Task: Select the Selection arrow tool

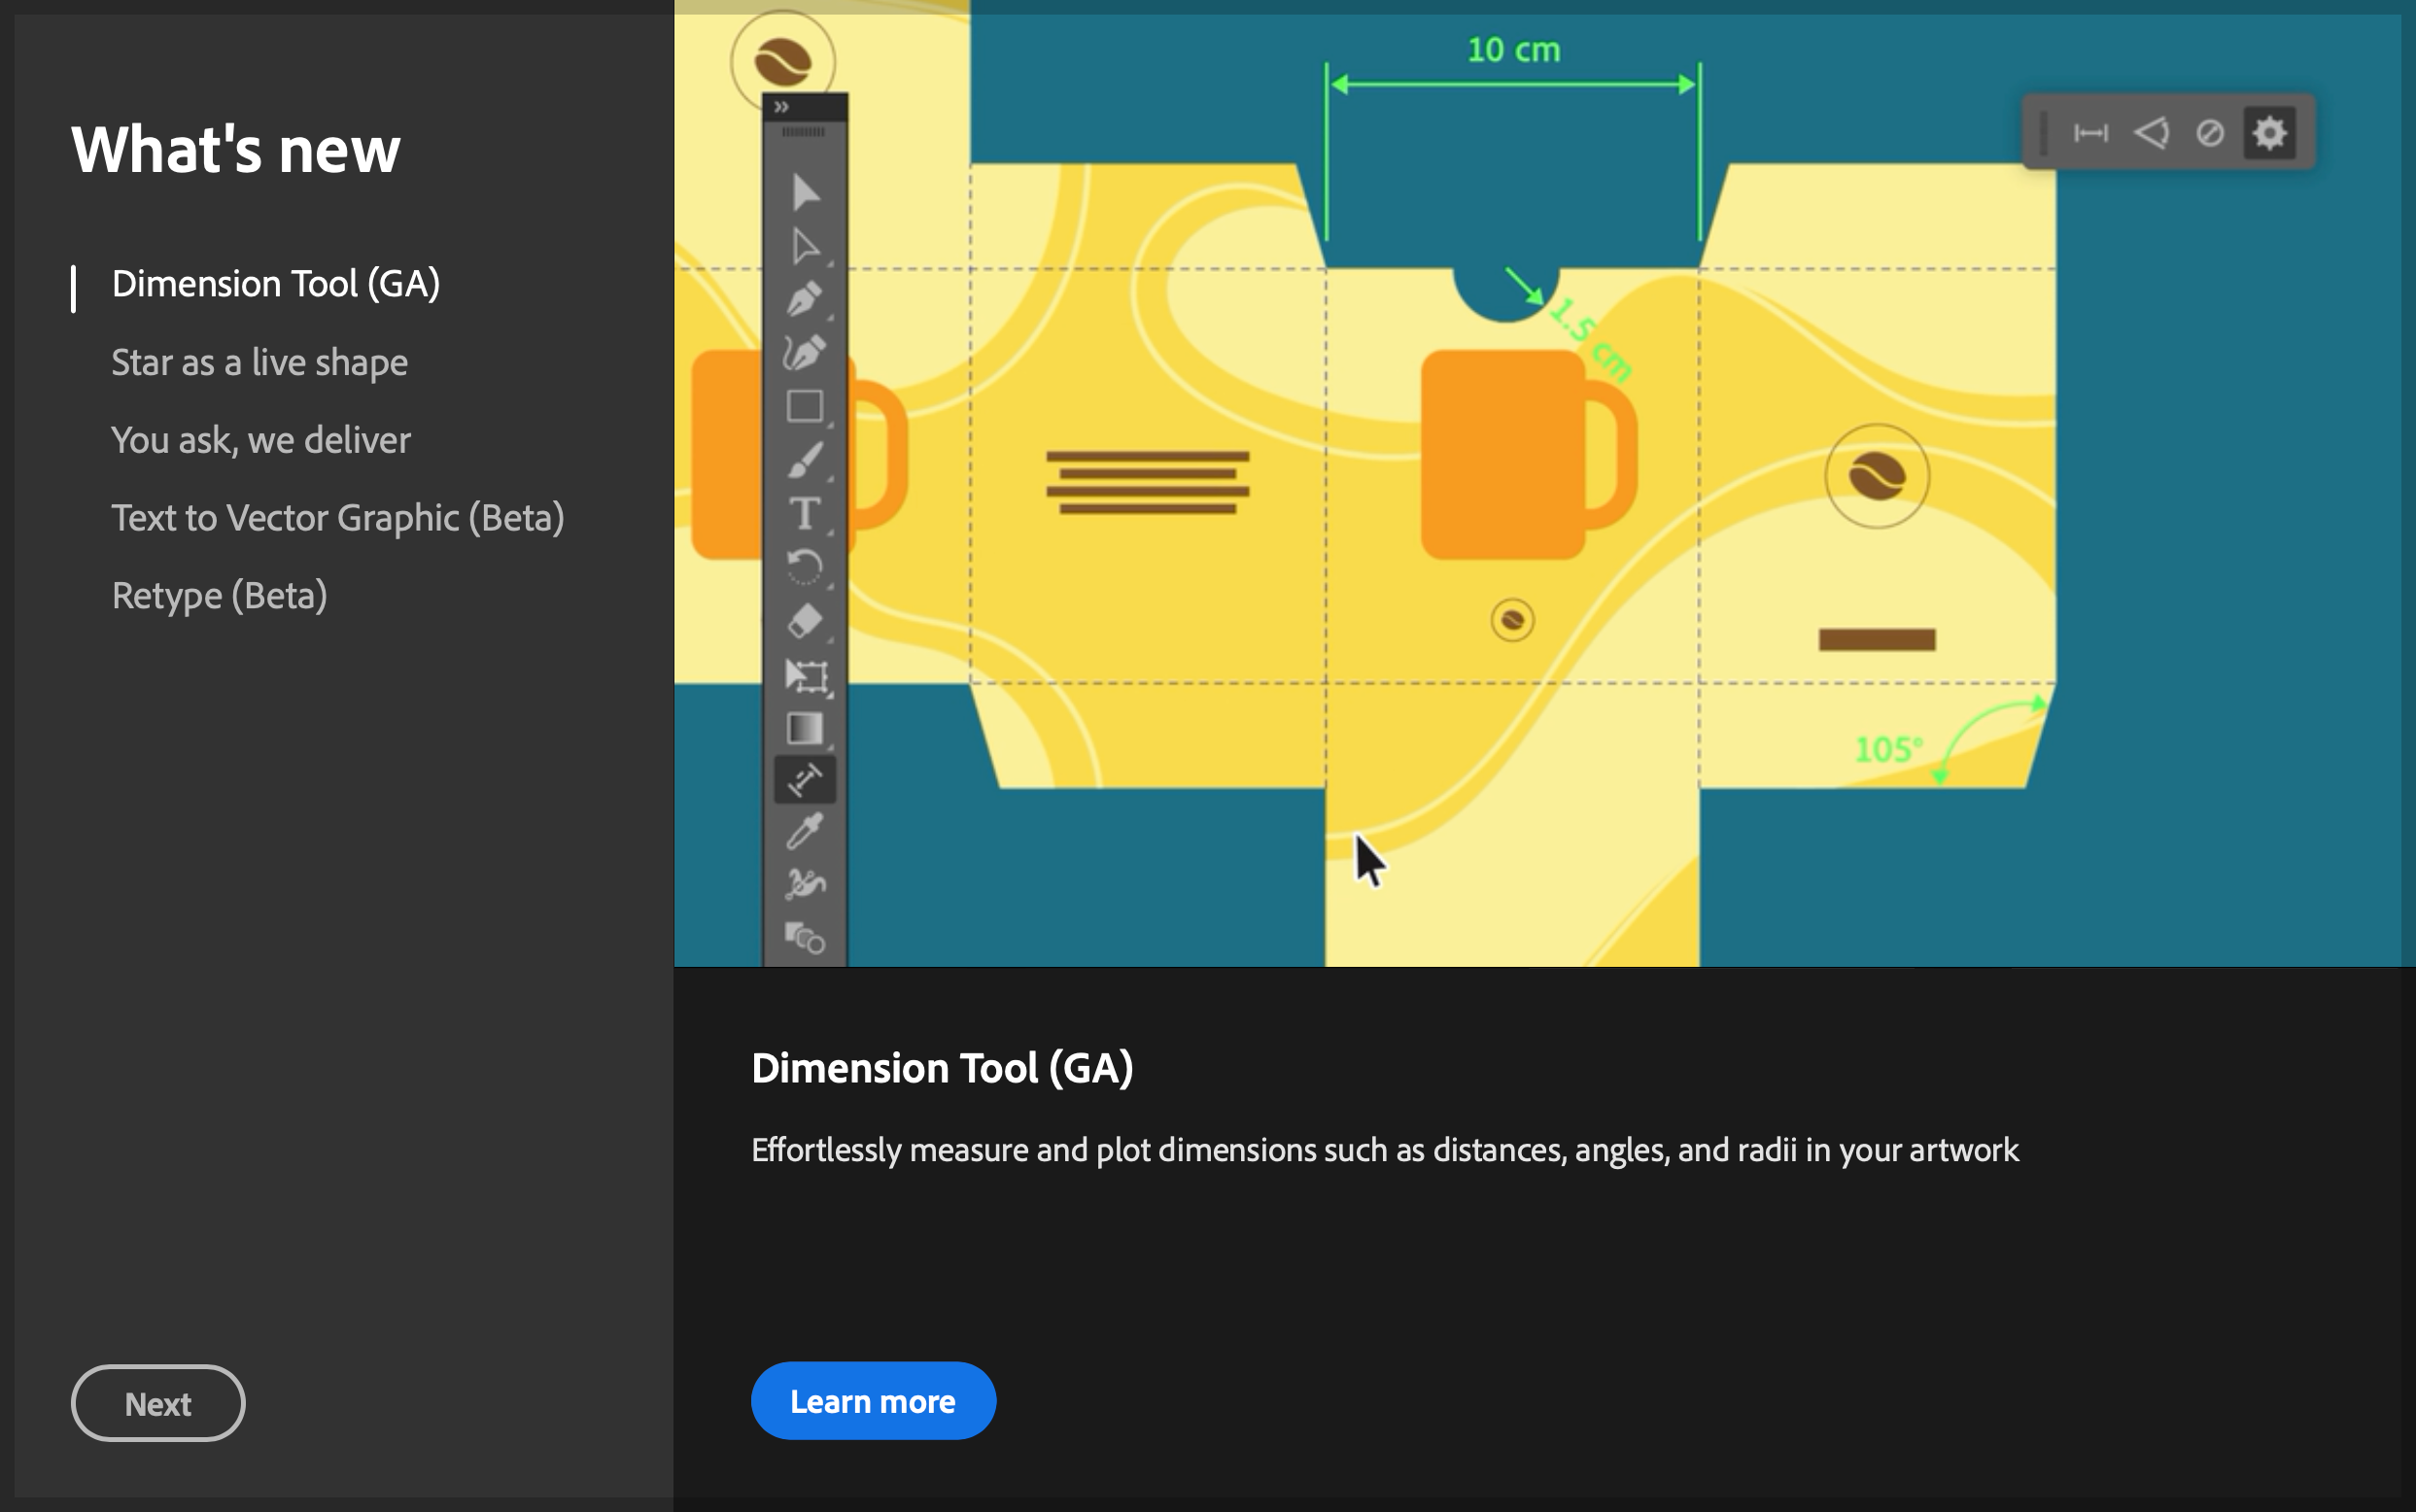Action: pos(805,191)
